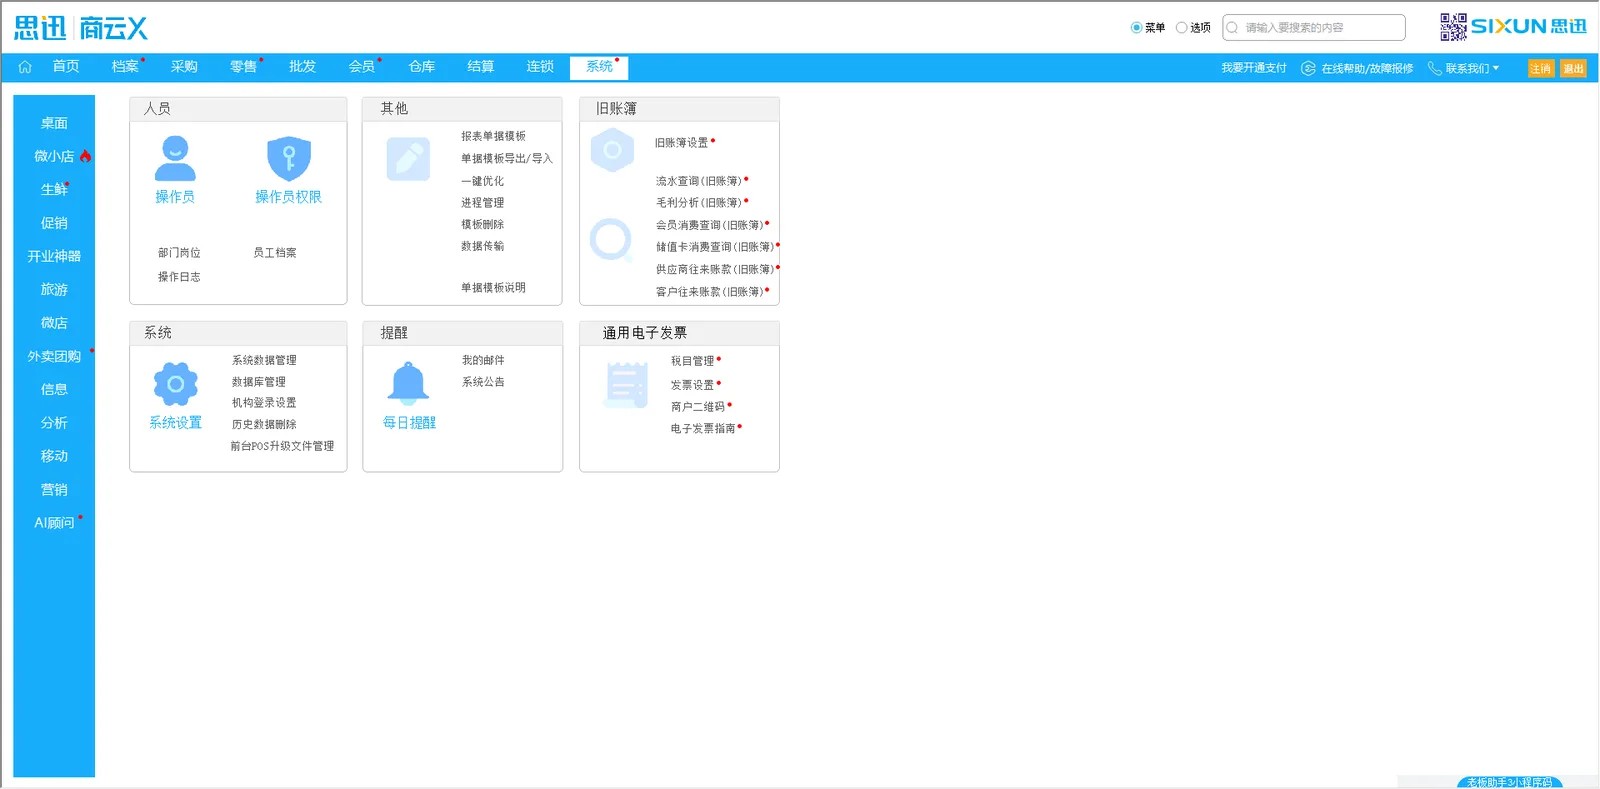Open the 部门岗位 link
Viewport: 1600px width, 789px height.
pyautogui.click(x=179, y=253)
